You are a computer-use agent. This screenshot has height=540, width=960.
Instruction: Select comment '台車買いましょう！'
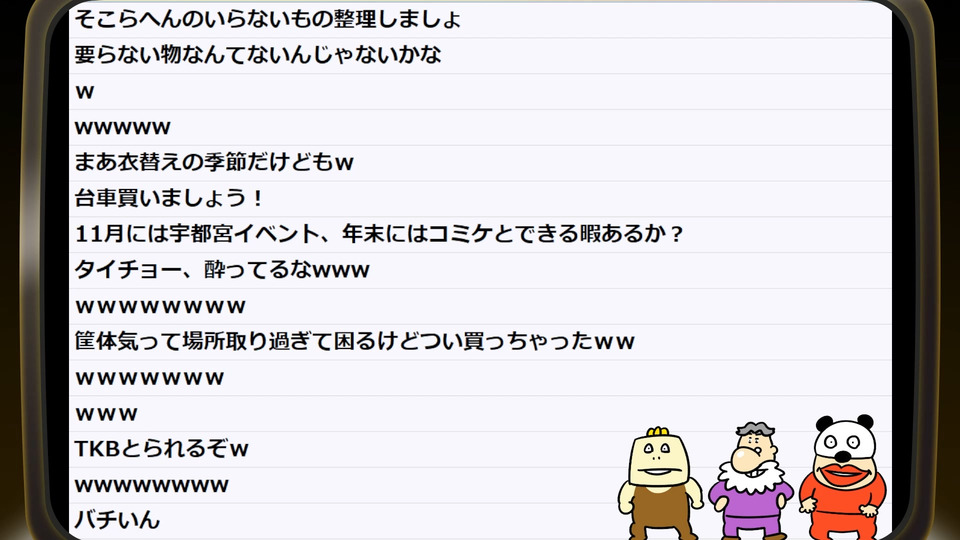pos(480,199)
